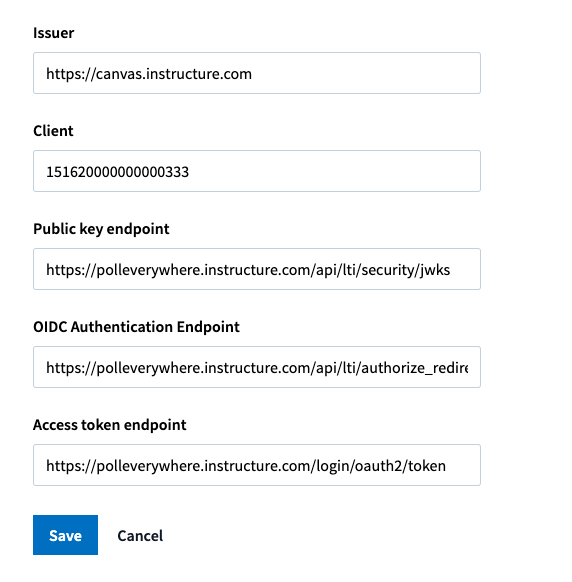
Task: Click the '333' digits of the Client ID
Action: 177,172
